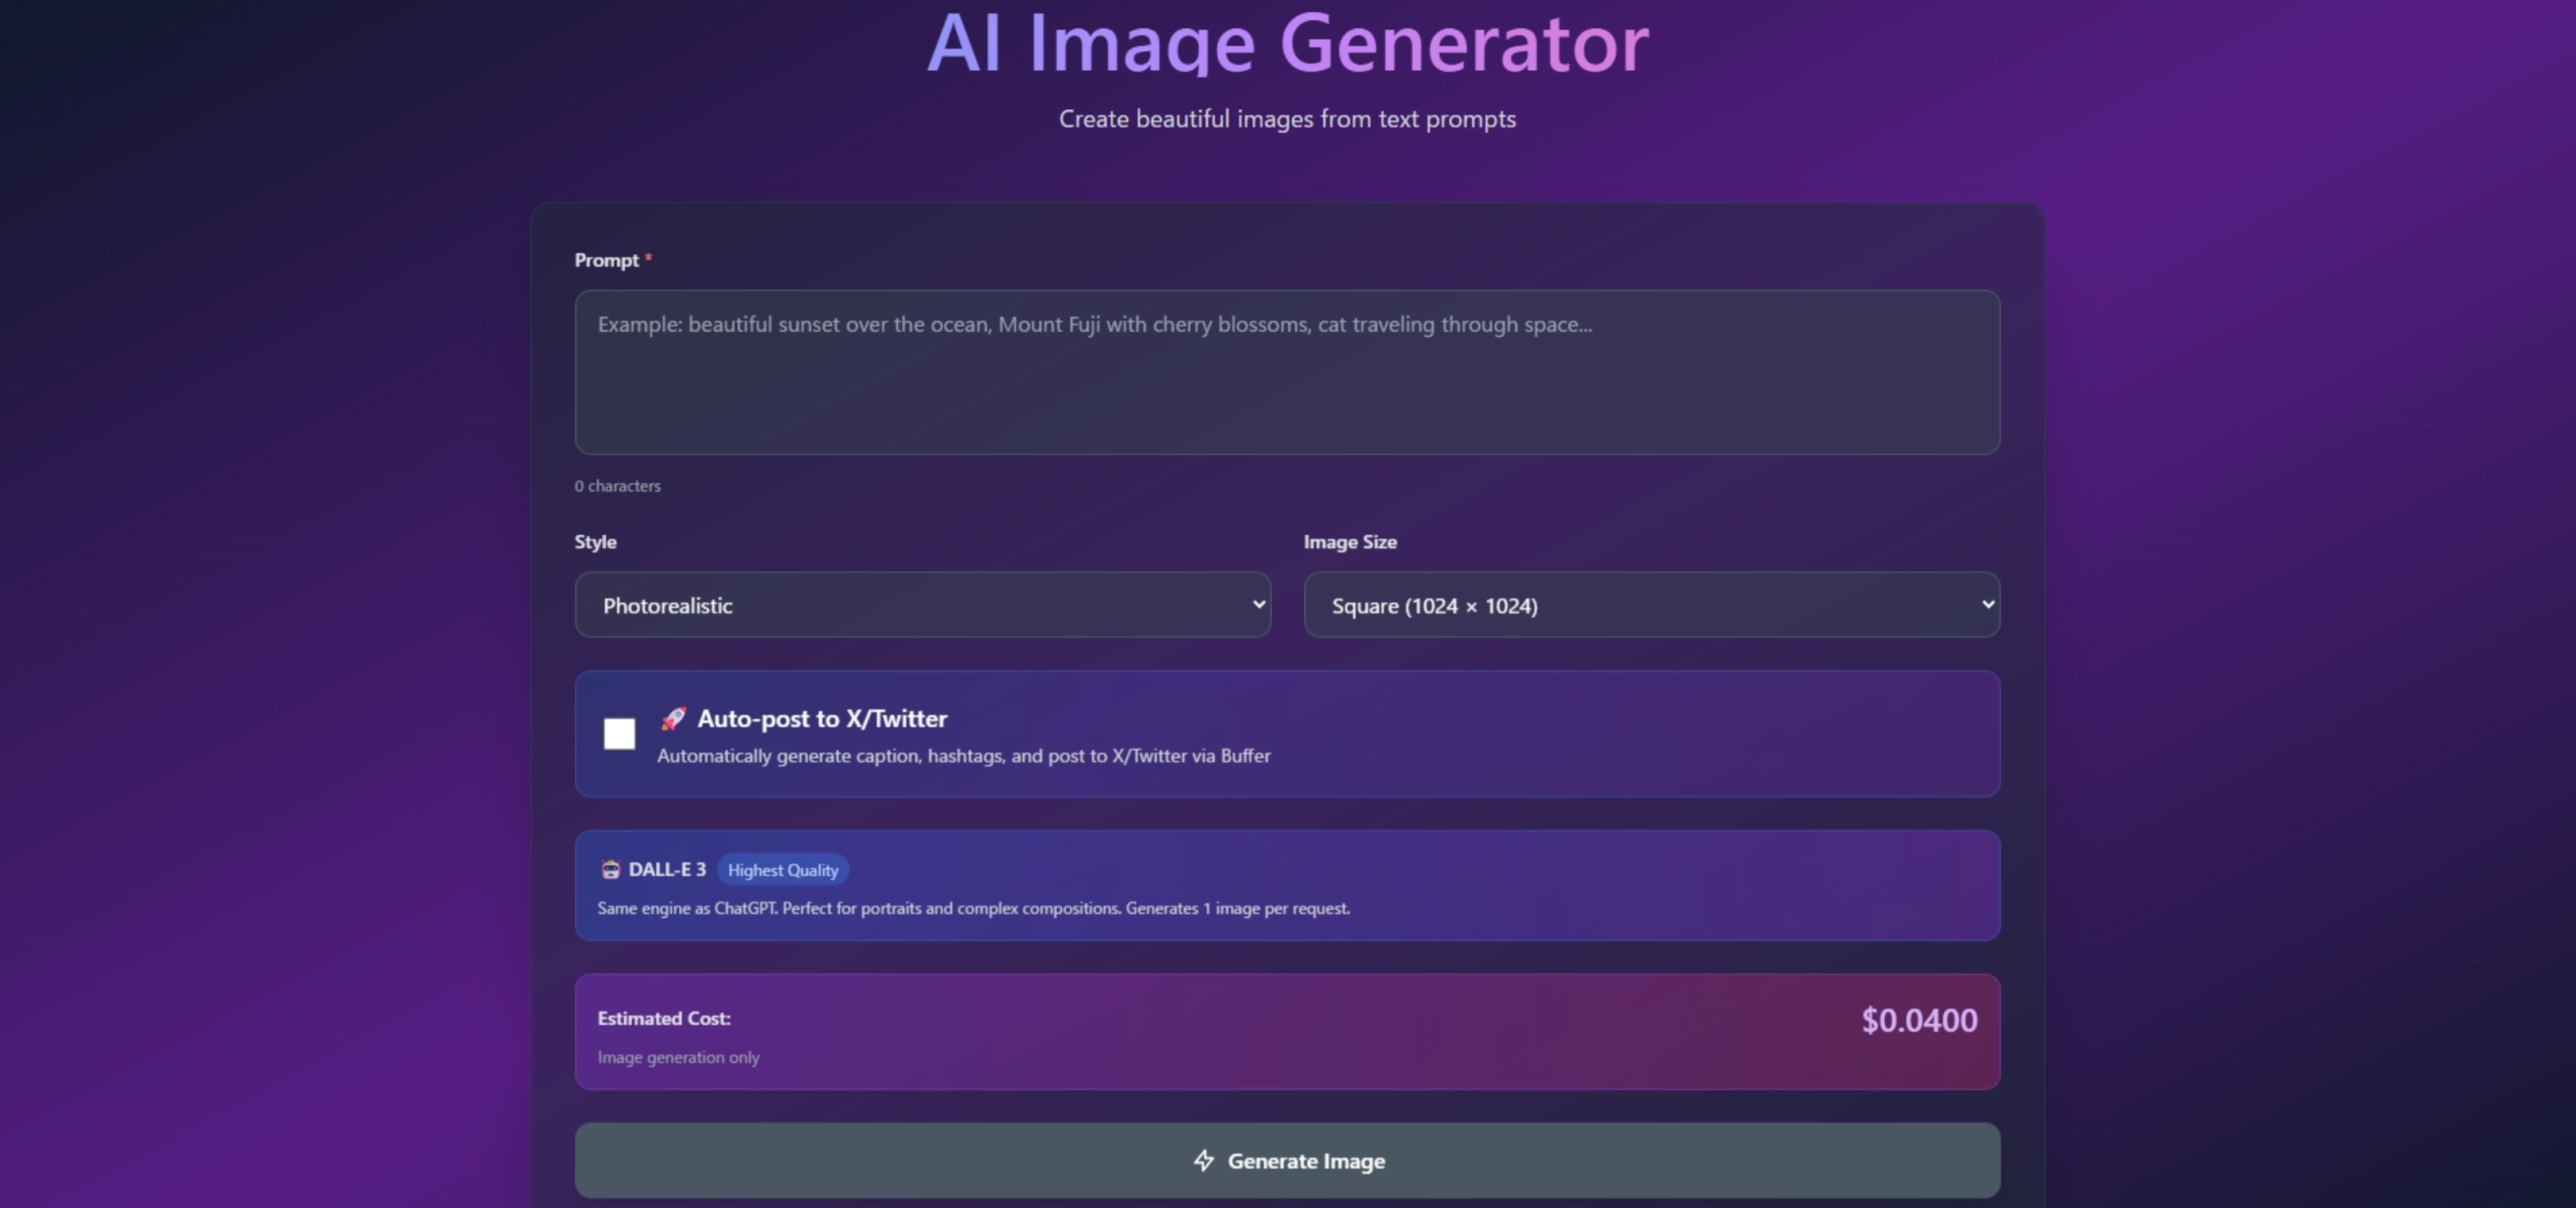The width and height of the screenshot is (2576, 1208).
Task: Click the rocket icon beside Auto-post to X/Twitter
Action: (673, 718)
